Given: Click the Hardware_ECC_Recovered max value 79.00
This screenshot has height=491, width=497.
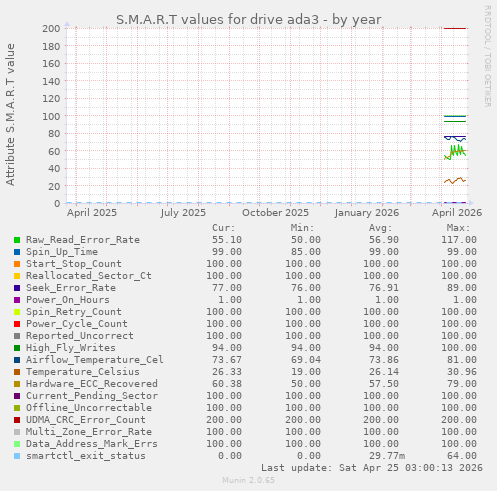Looking at the screenshot, I should [x=462, y=384].
